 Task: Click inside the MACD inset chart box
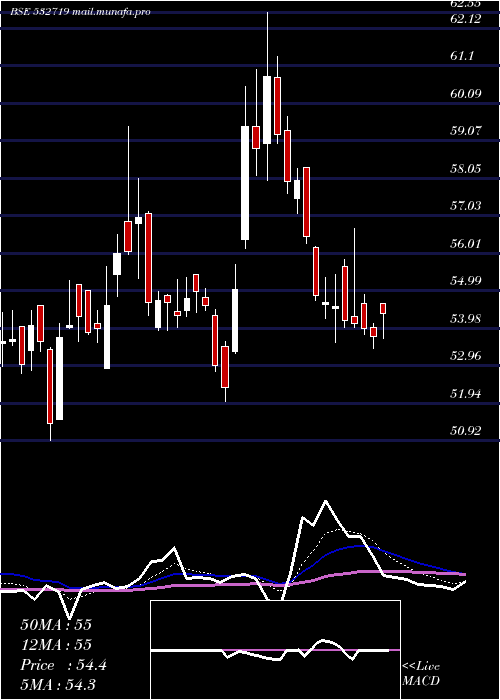point(275,650)
